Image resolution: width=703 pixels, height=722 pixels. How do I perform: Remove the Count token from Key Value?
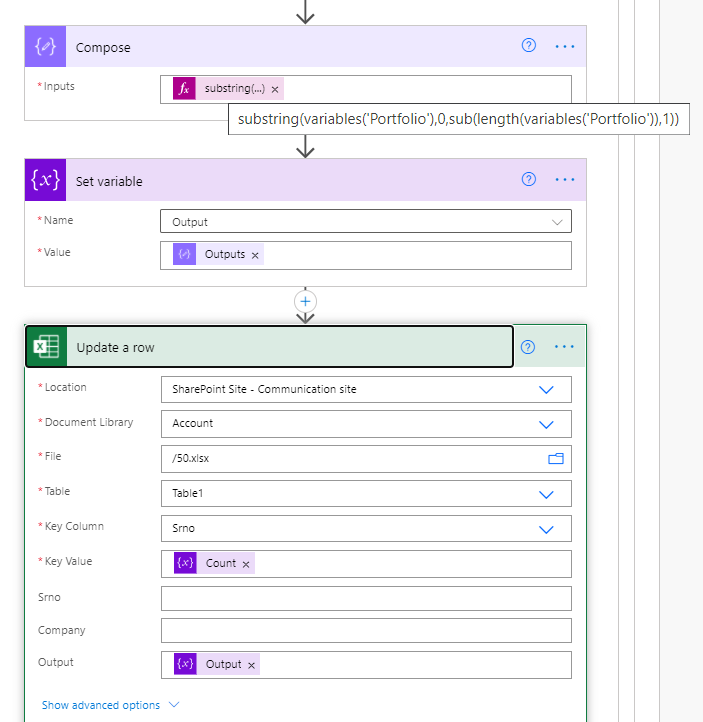coord(246,564)
